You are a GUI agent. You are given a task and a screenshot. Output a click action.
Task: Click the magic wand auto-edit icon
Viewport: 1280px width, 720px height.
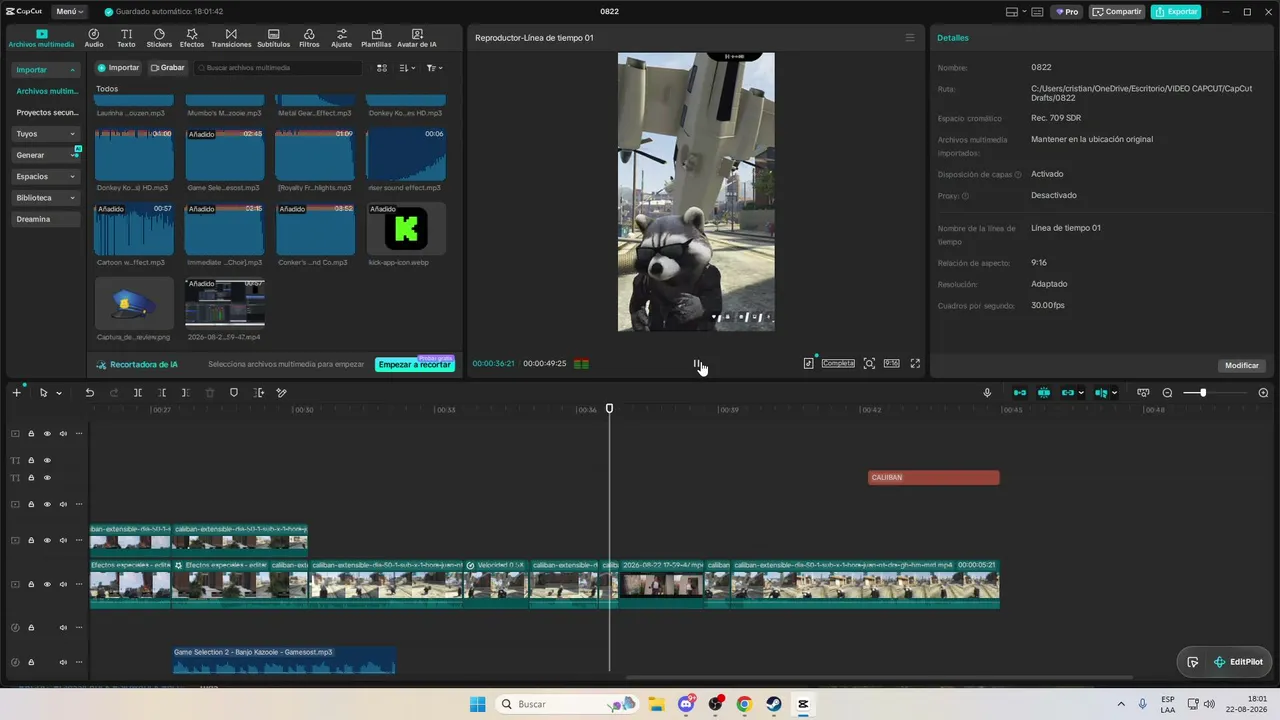coord(282,393)
